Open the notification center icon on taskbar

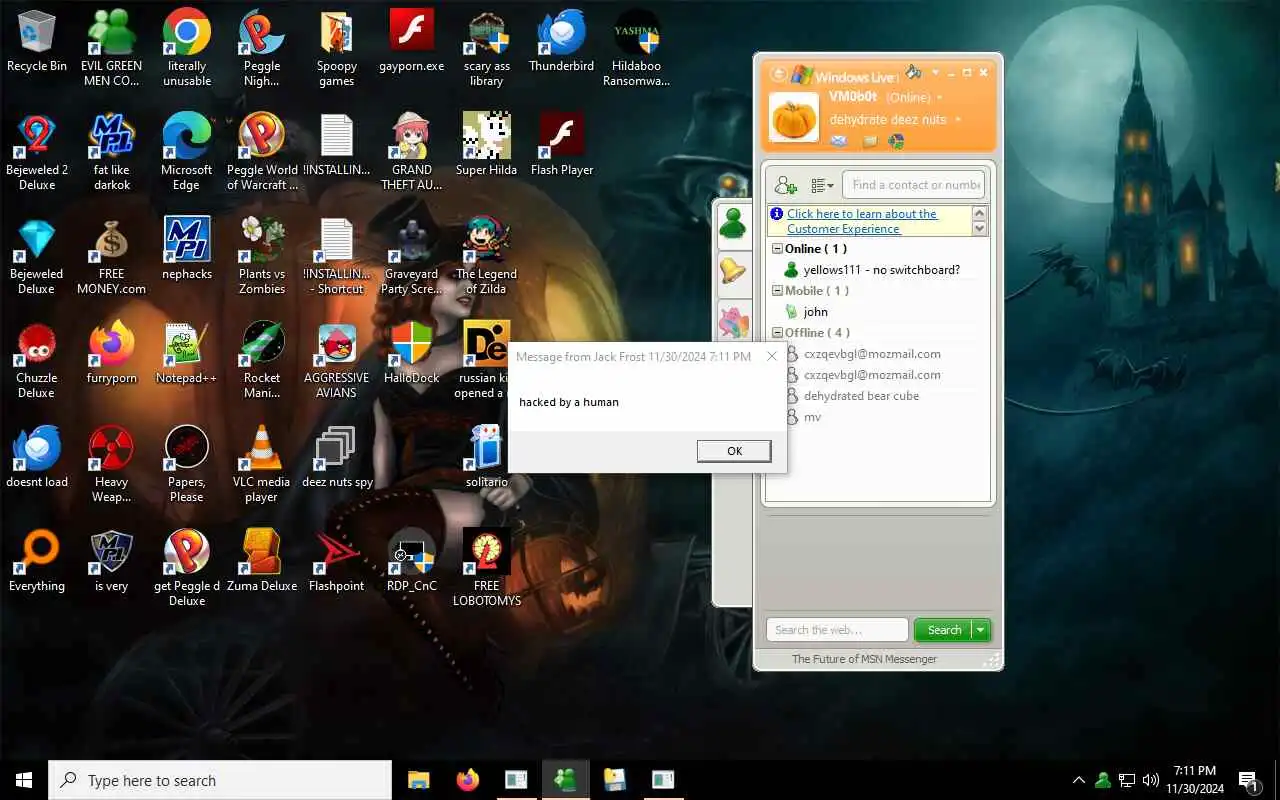point(1247,780)
